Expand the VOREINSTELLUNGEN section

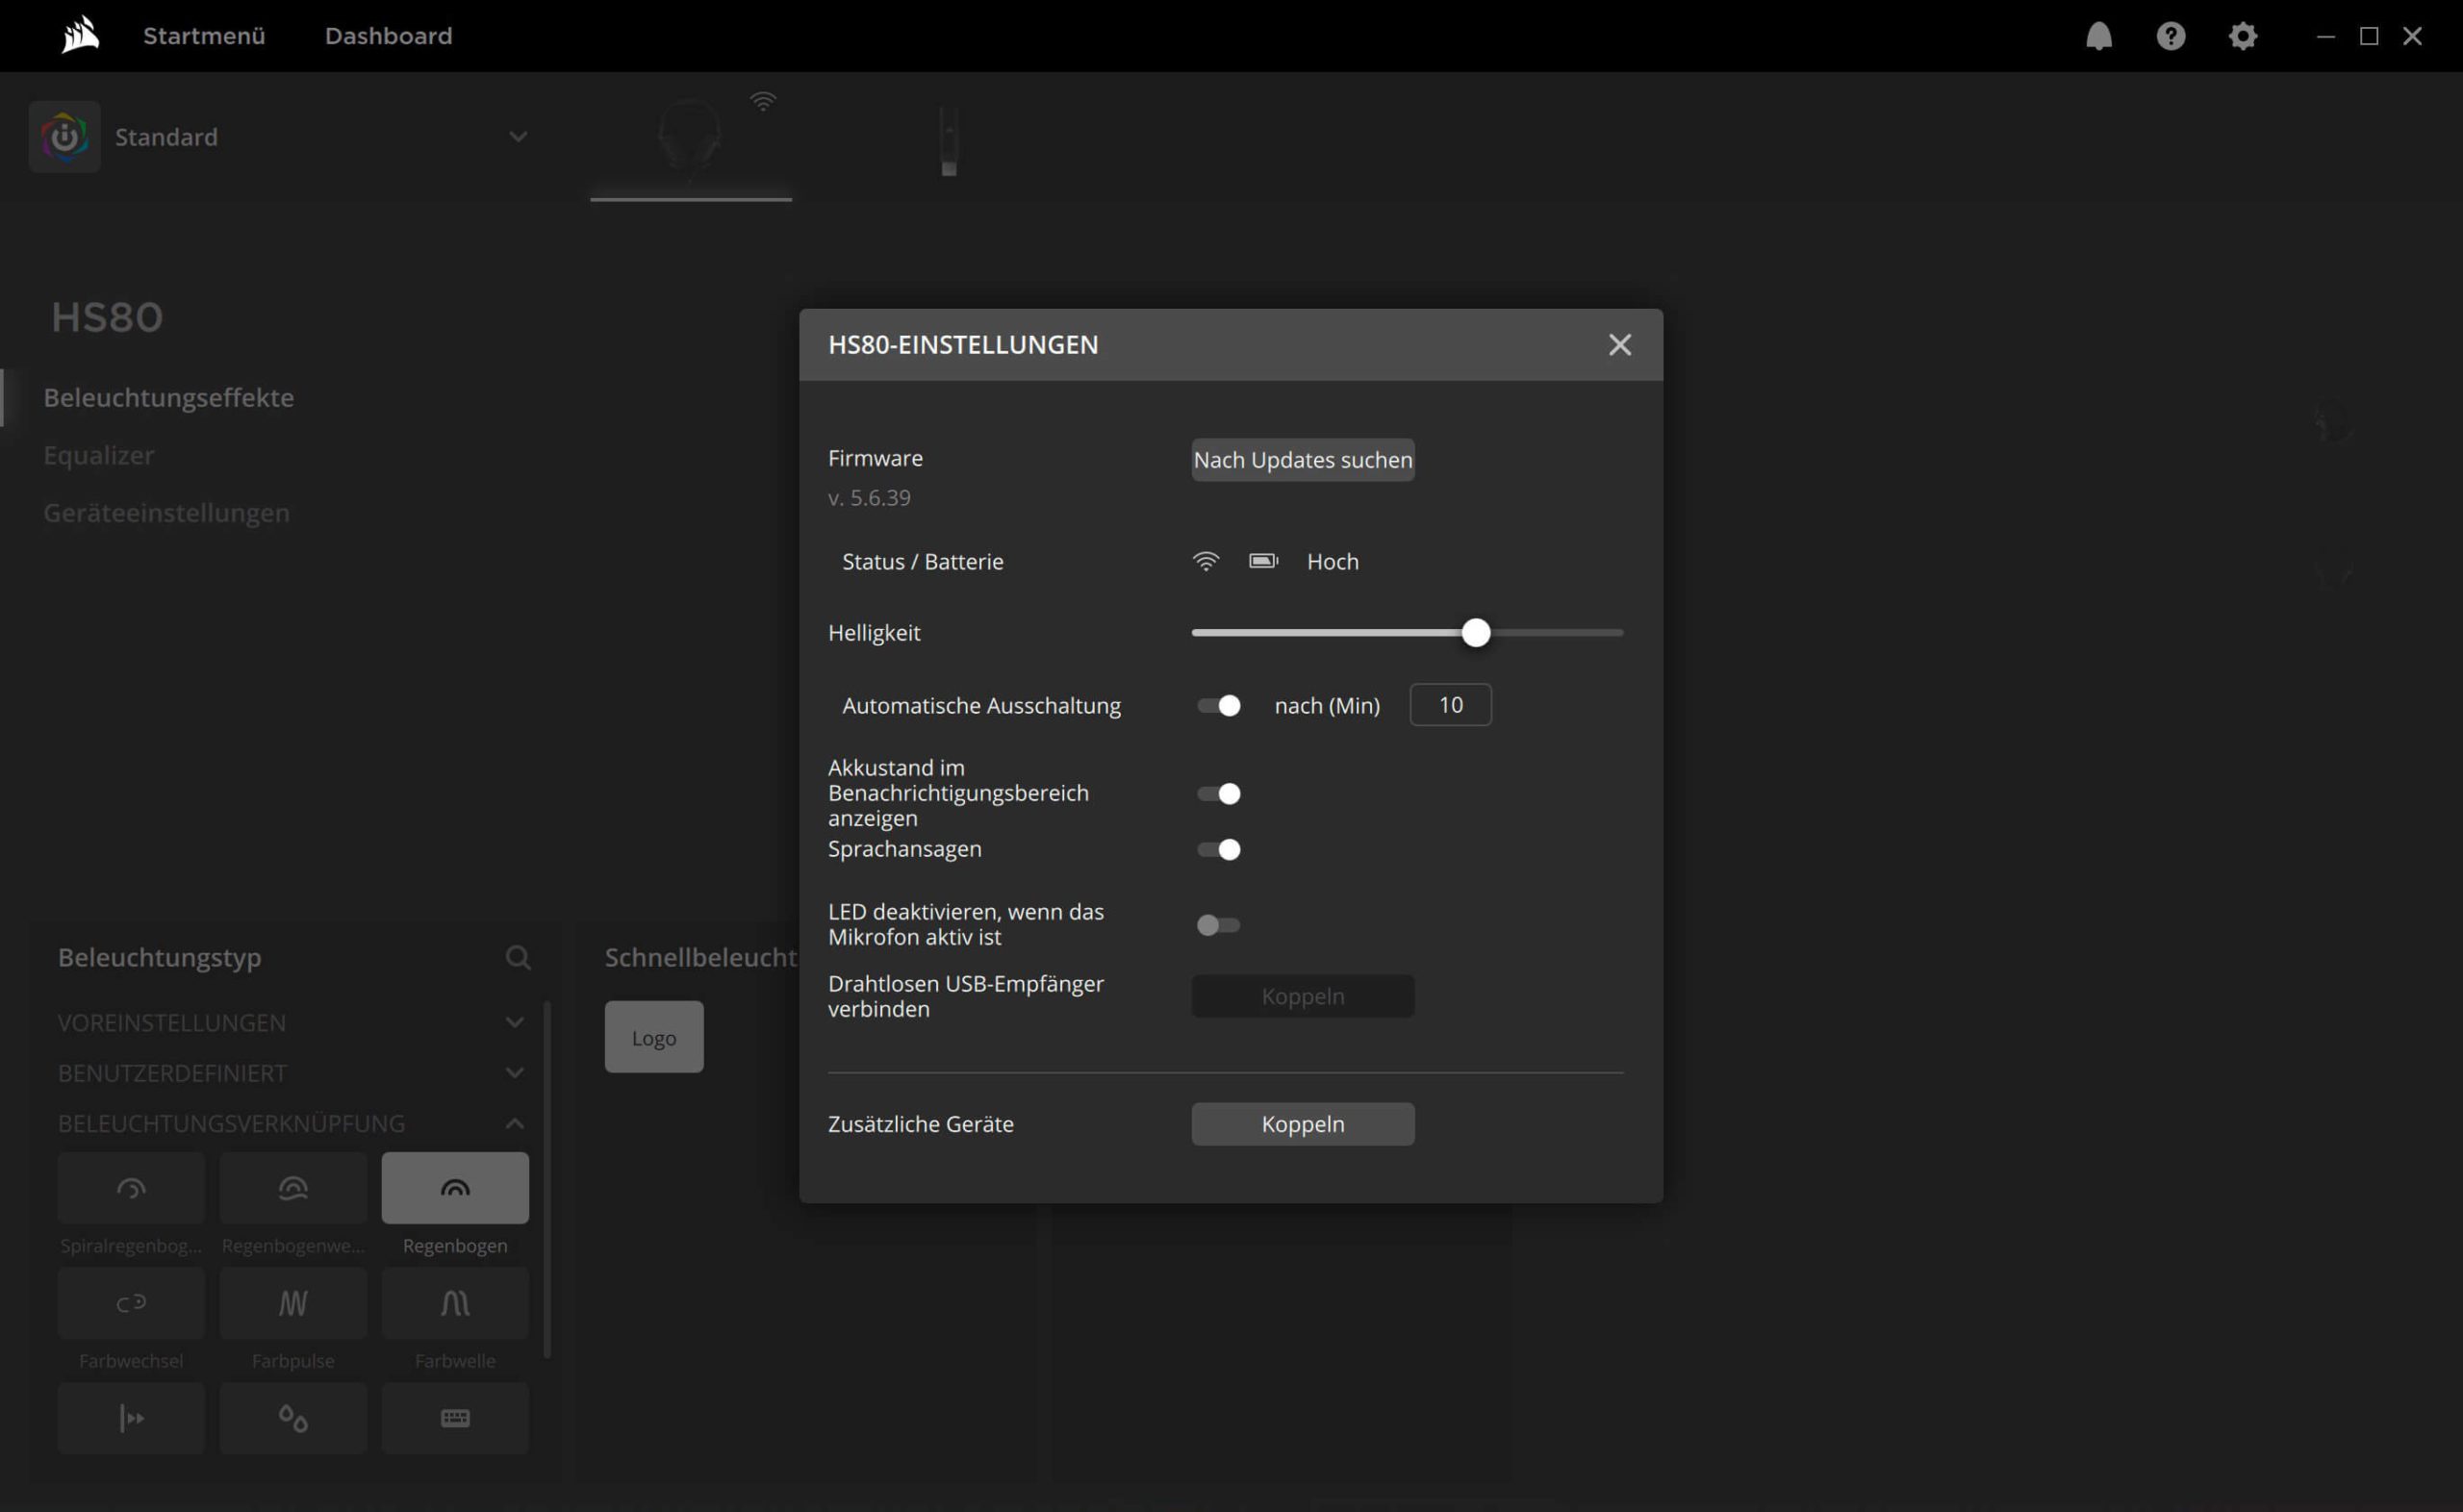click(x=514, y=1022)
